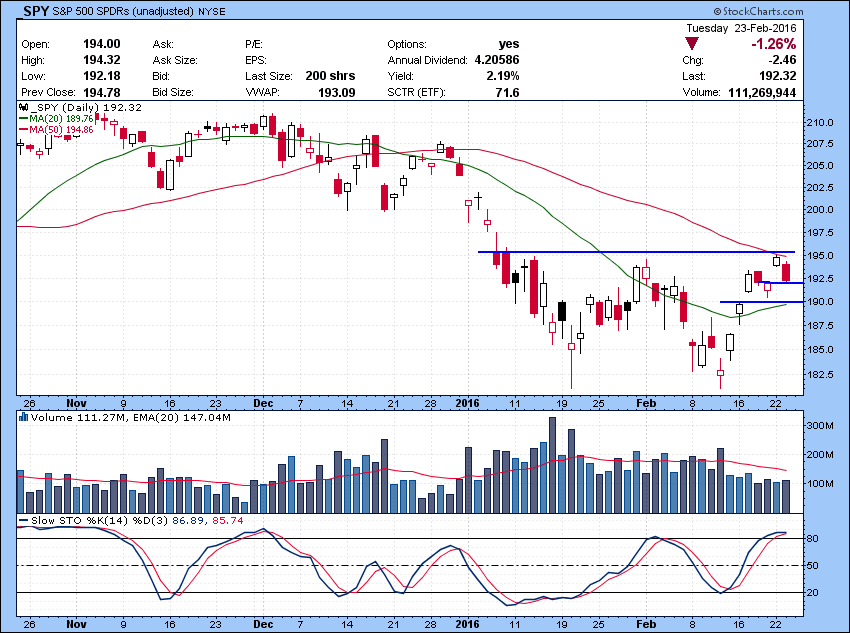Click the long blue resistance line near 195
850x633 pixels.
636,251
